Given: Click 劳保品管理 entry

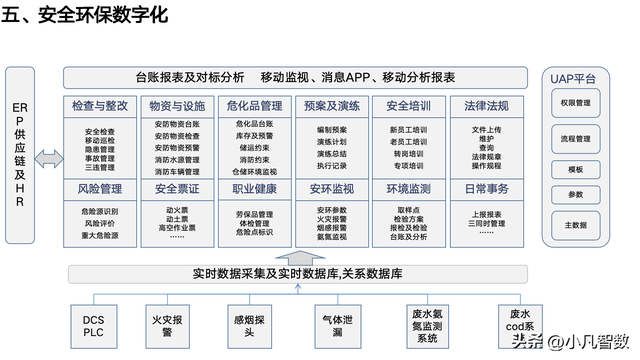Looking at the screenshot, I should tap(255, 214).
